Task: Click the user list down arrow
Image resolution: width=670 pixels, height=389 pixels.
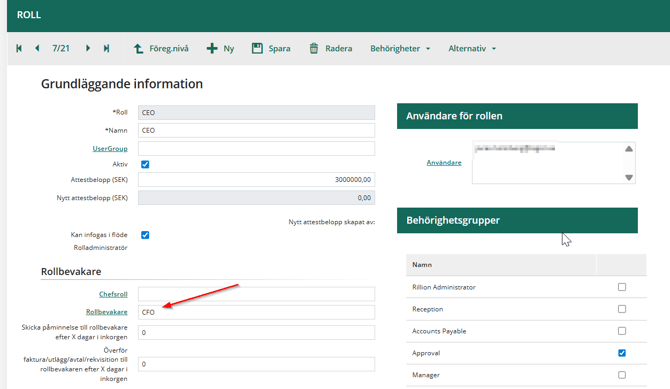Action: pos(629,177)
